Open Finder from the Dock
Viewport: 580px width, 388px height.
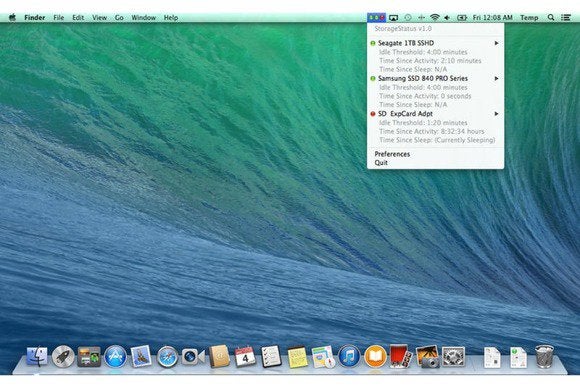coord(37,357)
